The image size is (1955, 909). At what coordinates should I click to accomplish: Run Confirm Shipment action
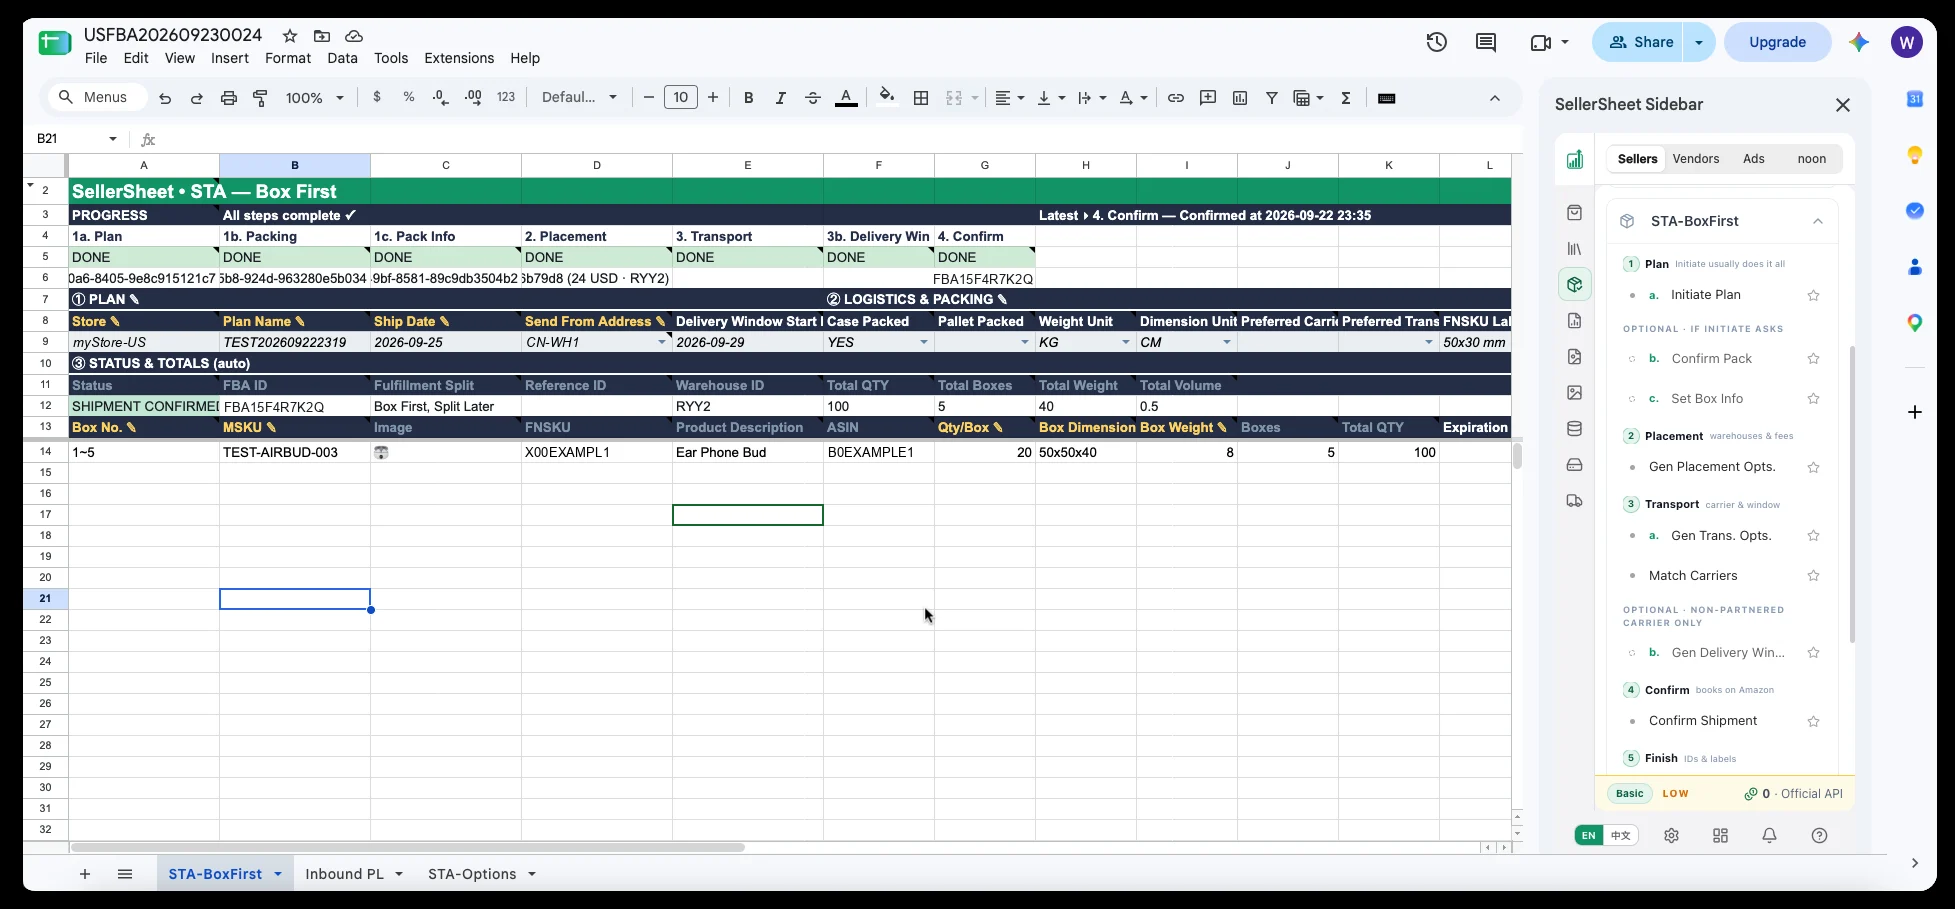(x=1703, y=721)
